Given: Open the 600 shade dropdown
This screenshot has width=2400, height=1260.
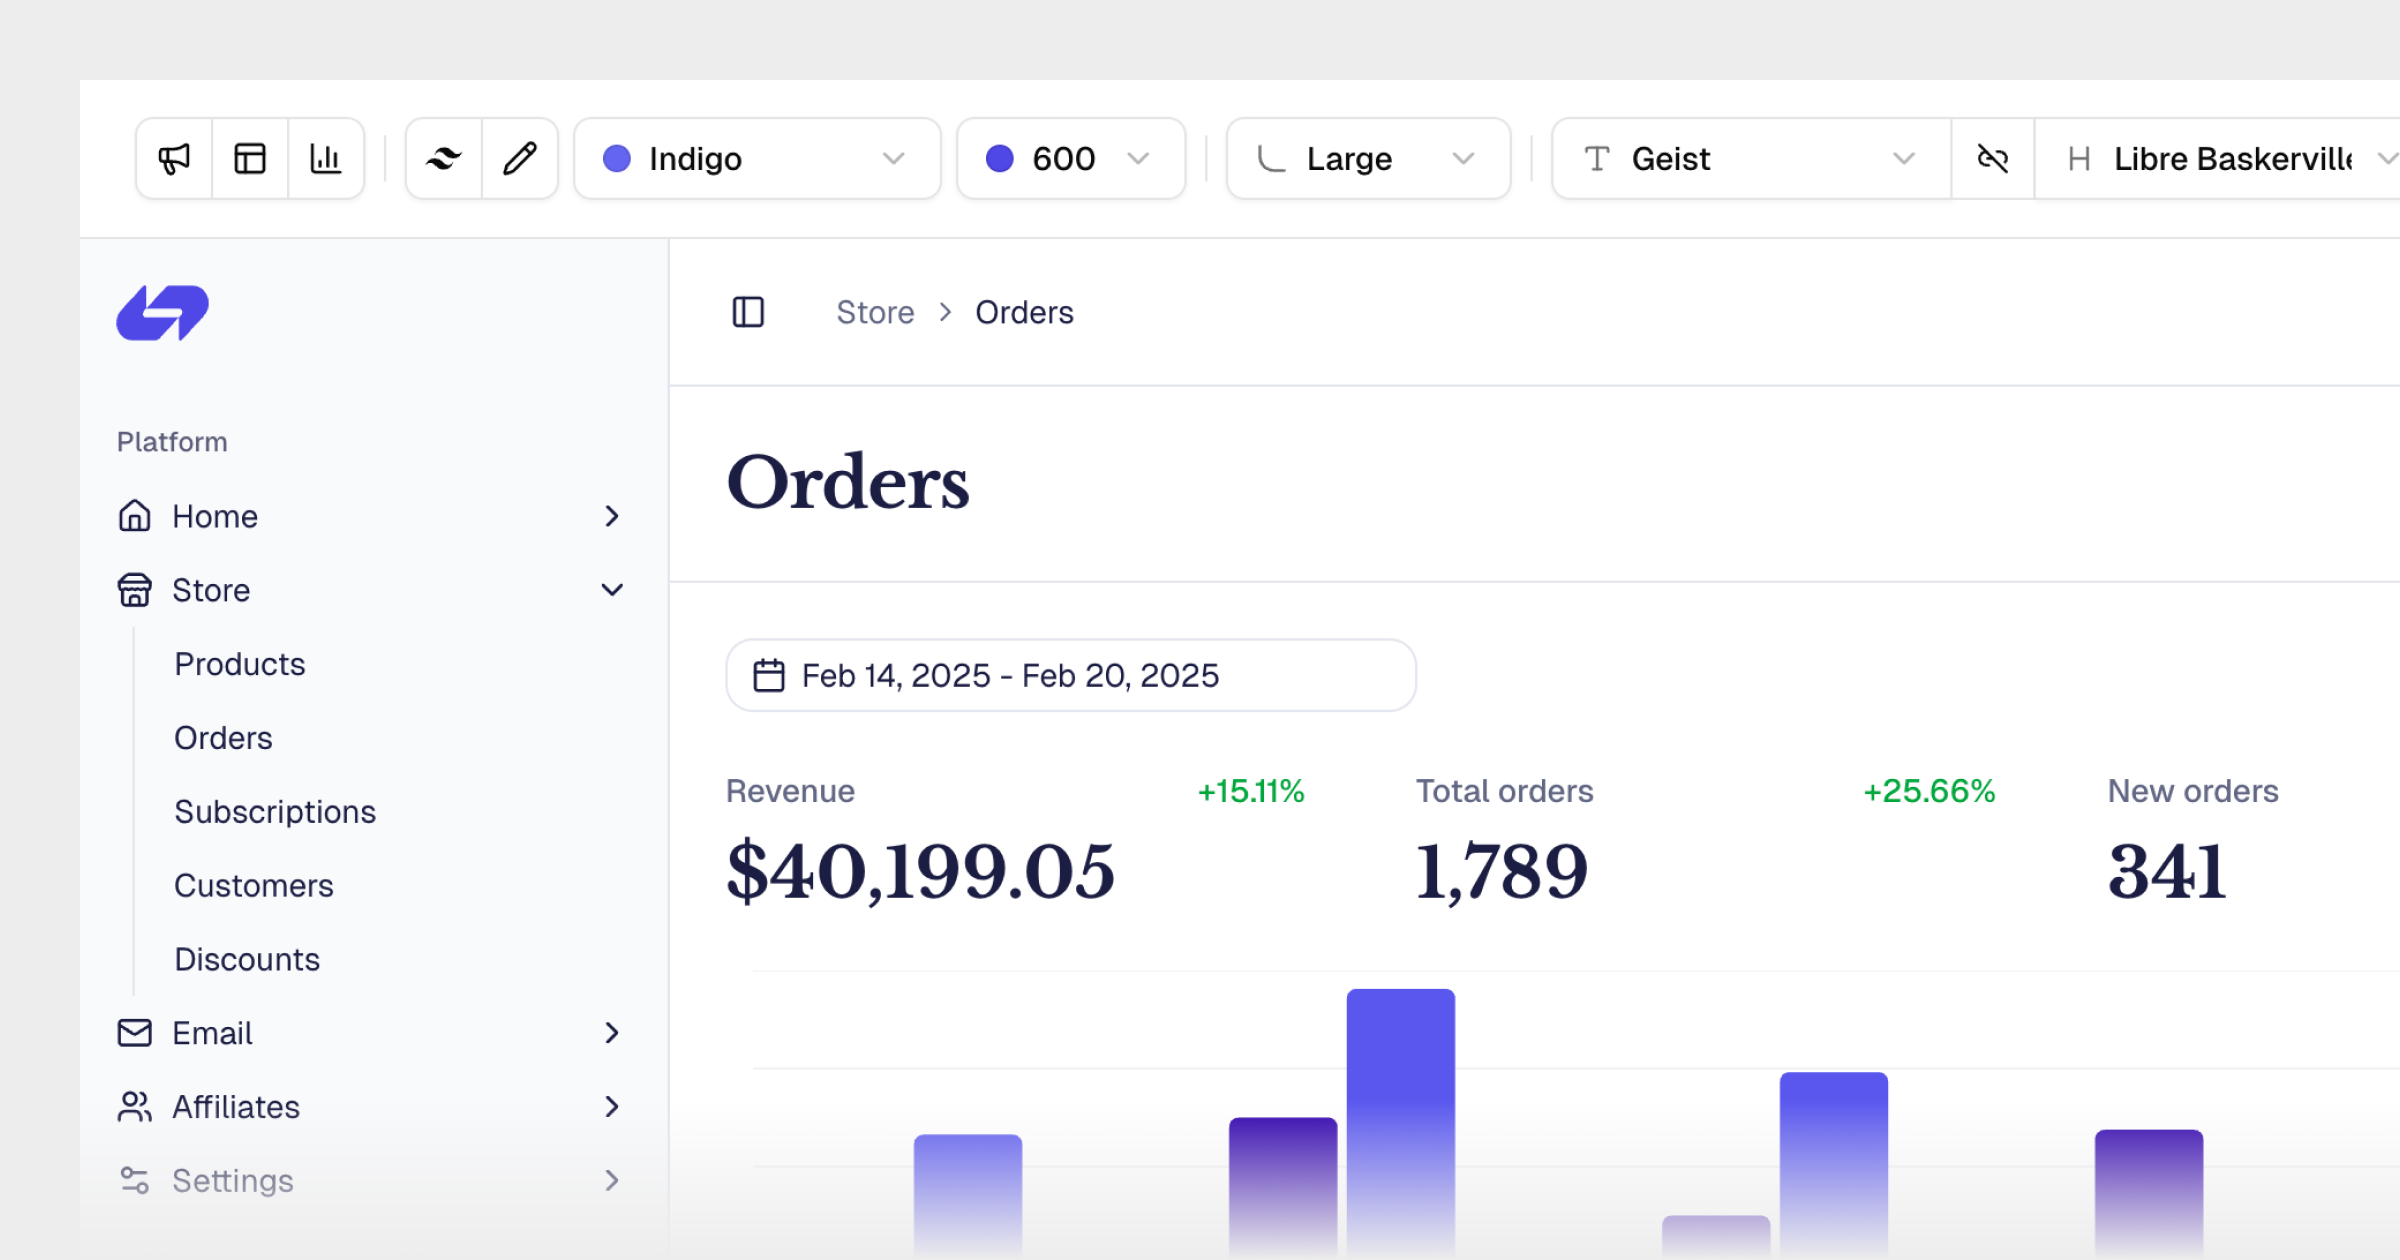Looking at the screenshot, I should [1070, 159].
